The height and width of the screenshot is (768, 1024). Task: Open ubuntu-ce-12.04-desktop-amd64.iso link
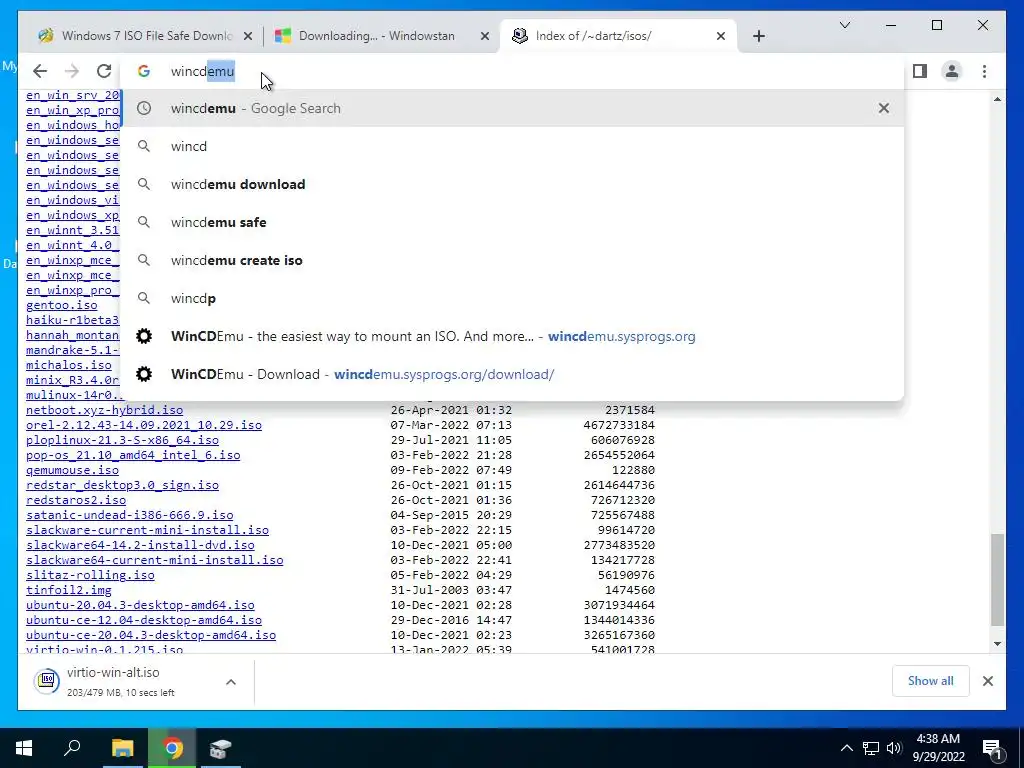[x=144, y=620]
